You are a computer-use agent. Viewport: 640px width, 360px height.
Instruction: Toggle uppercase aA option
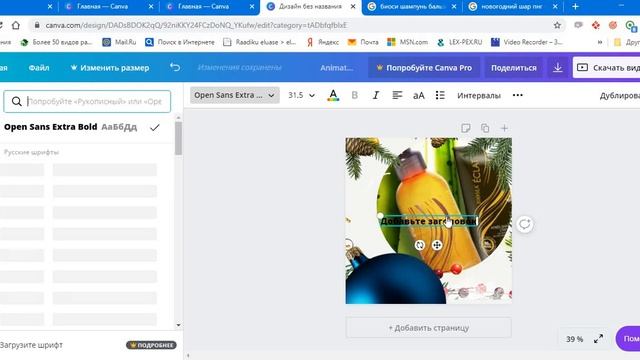pyautogui.click(x=418, y=95)
